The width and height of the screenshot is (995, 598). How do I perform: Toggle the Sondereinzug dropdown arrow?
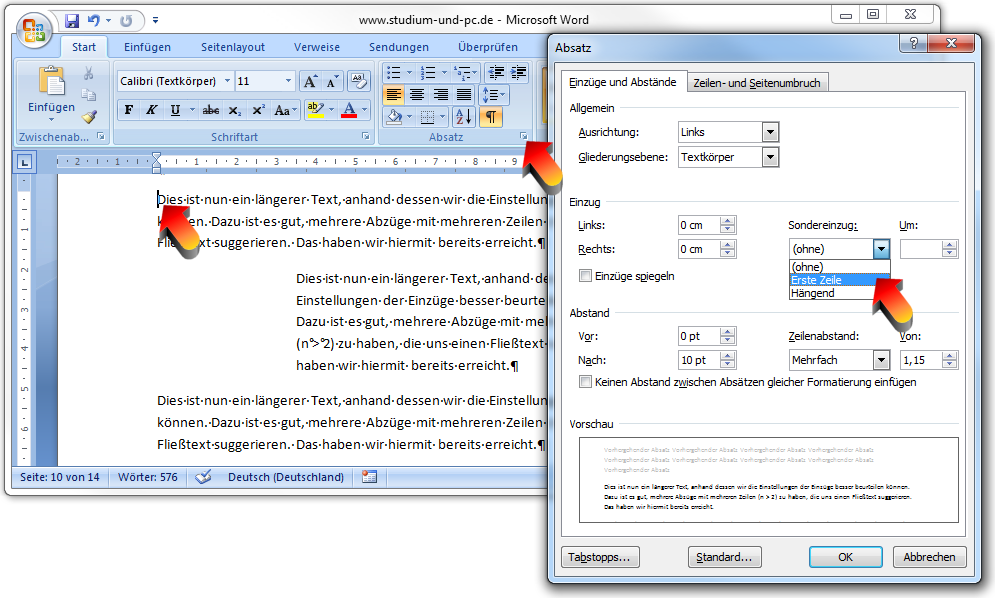click(881, 249)
